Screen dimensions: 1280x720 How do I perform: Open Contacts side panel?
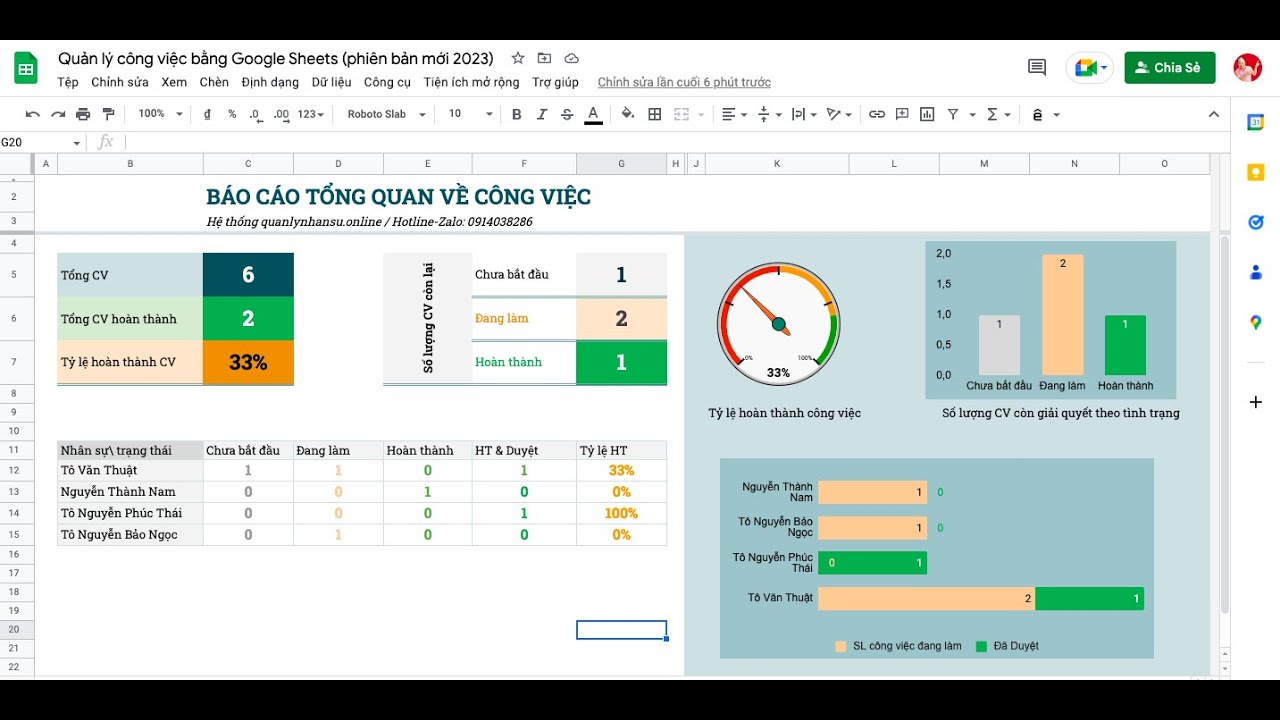click(1256, 272)
